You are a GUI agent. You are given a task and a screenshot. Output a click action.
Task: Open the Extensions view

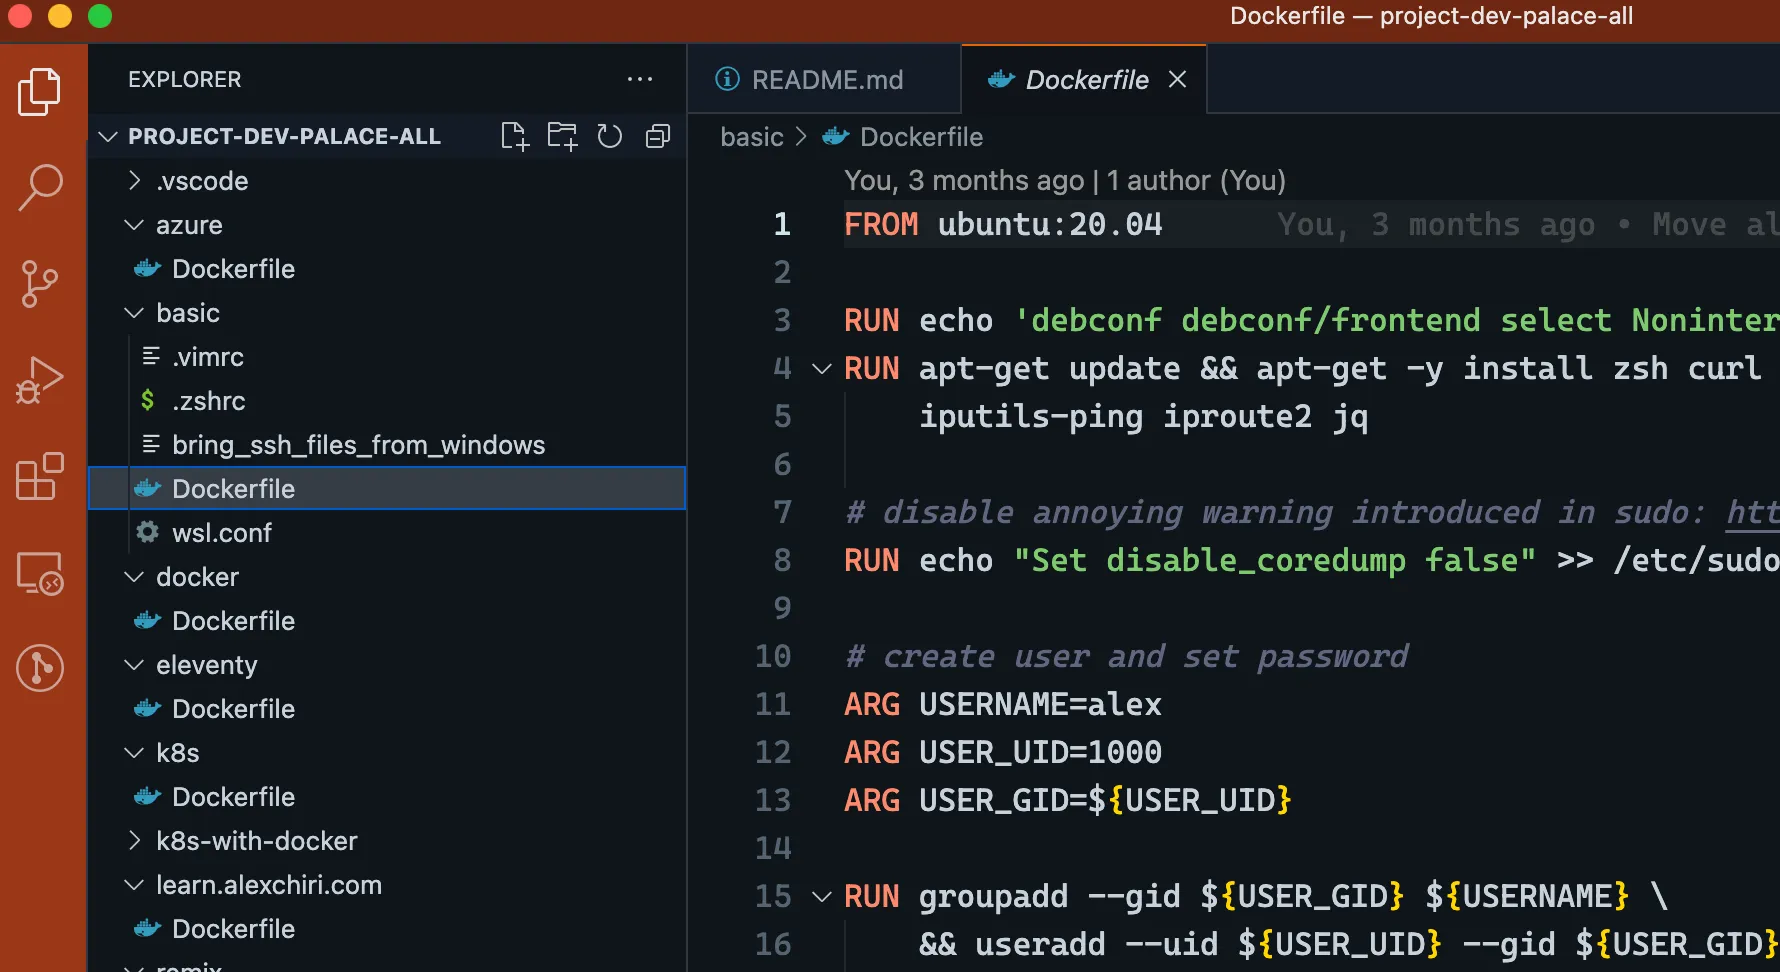tap(40, 477)
